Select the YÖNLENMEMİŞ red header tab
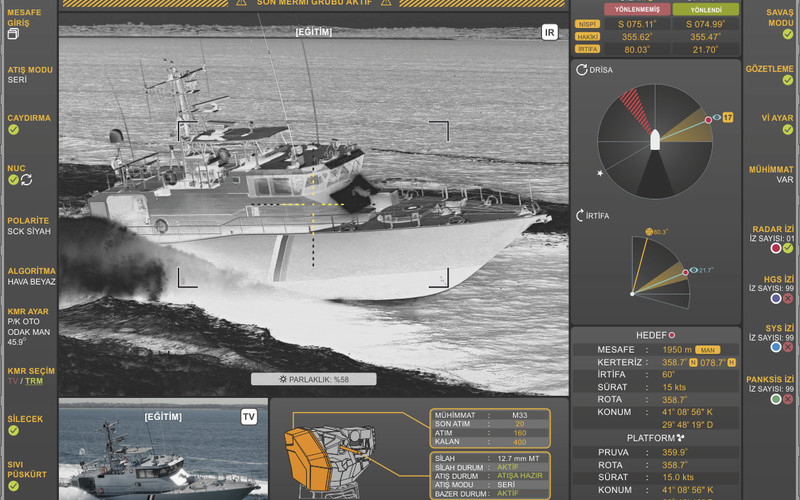Viewport: 800px width, 500px height. 637,10
